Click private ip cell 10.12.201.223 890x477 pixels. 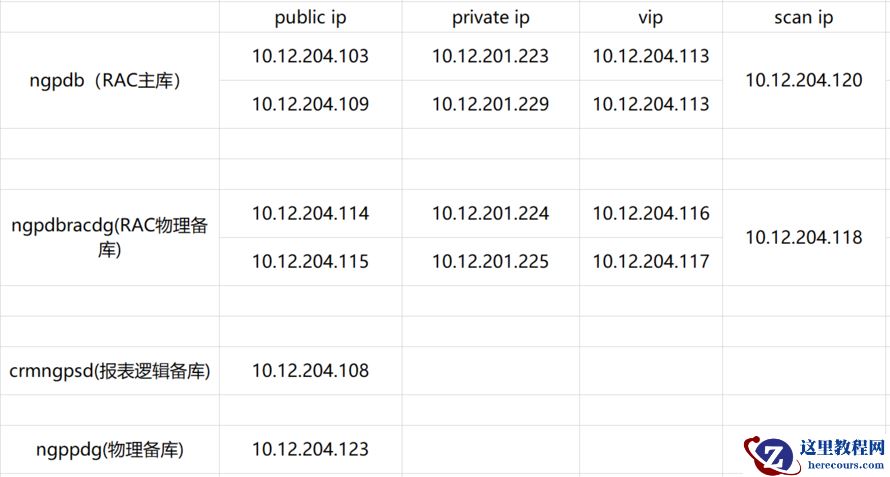tap(490, 56)
